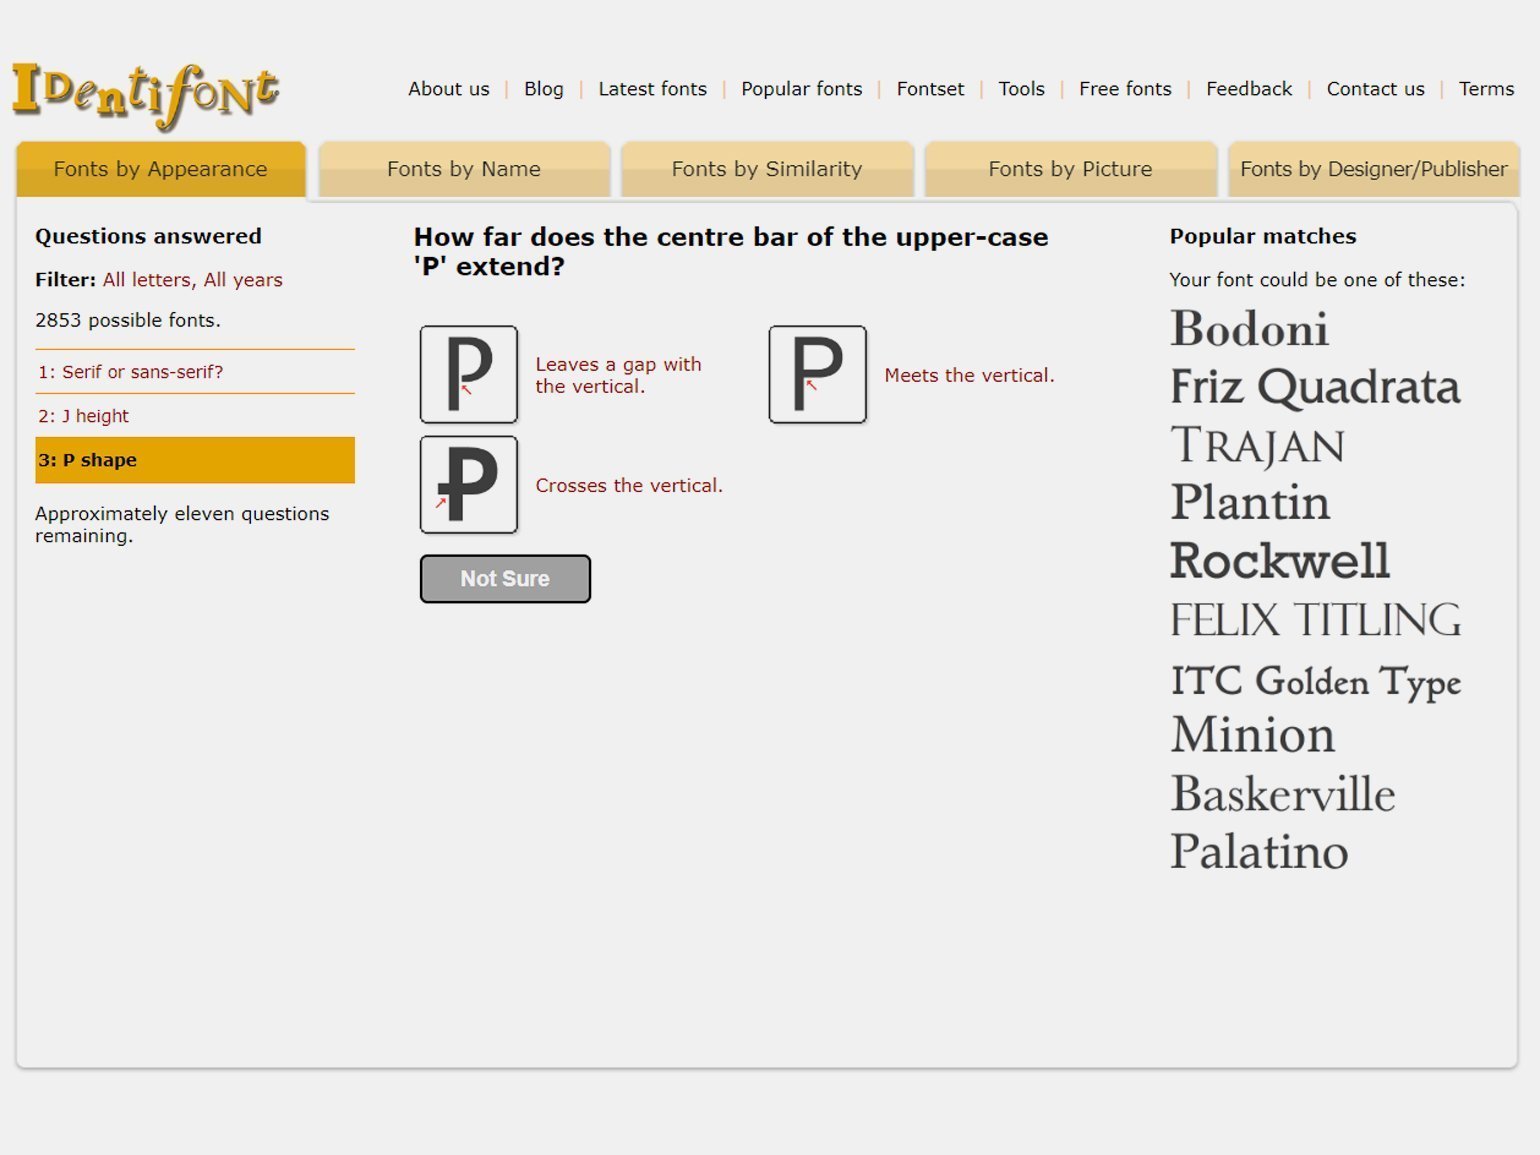This screenshot has width=1540, height=1155.
Task: Switch to Fonts by Picture tab
Action: pyautogui.click(x=1070, y=169)
